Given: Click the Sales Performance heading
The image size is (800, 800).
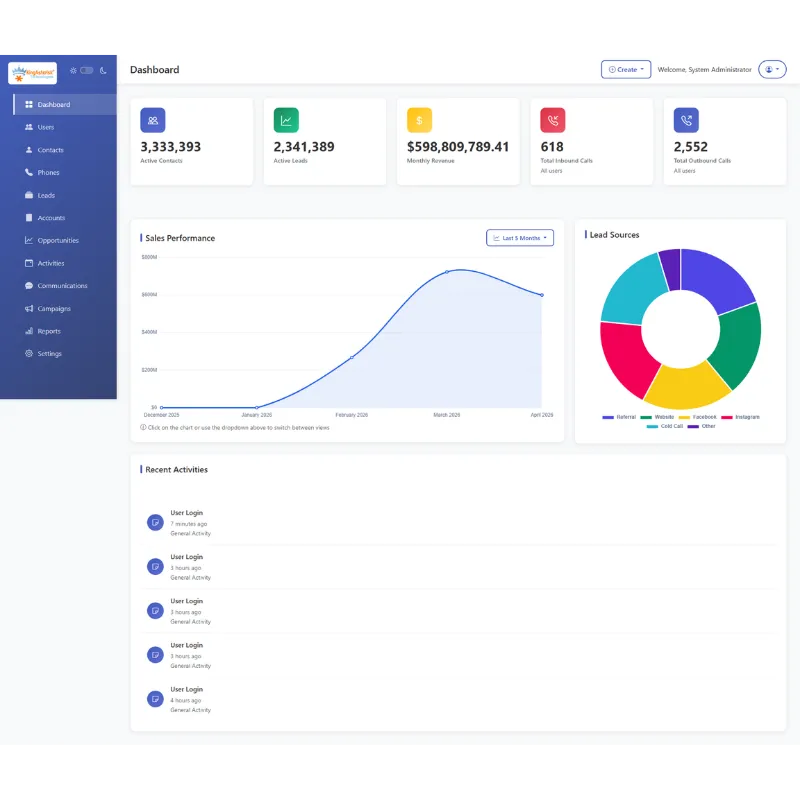Looking at the screenshot, I should 180,238.
